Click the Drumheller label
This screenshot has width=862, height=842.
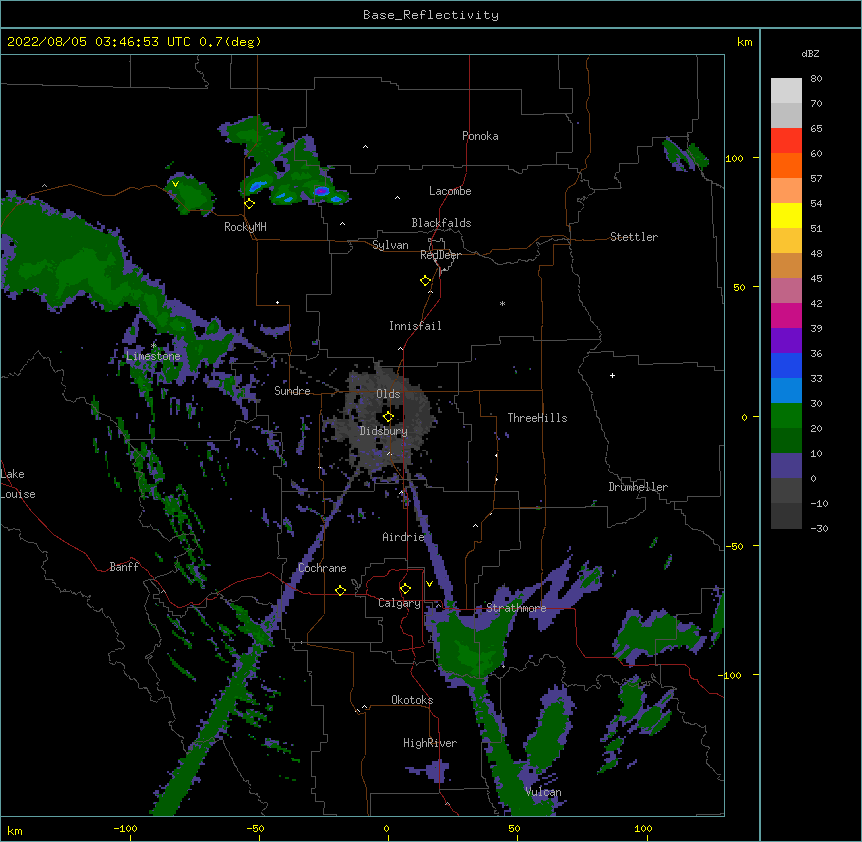click(638, 487)
